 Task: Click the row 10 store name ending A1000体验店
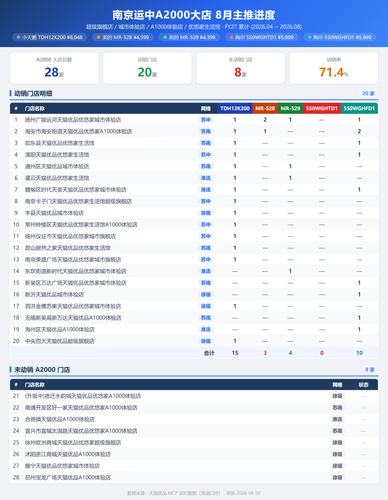[x=81, y=225]
